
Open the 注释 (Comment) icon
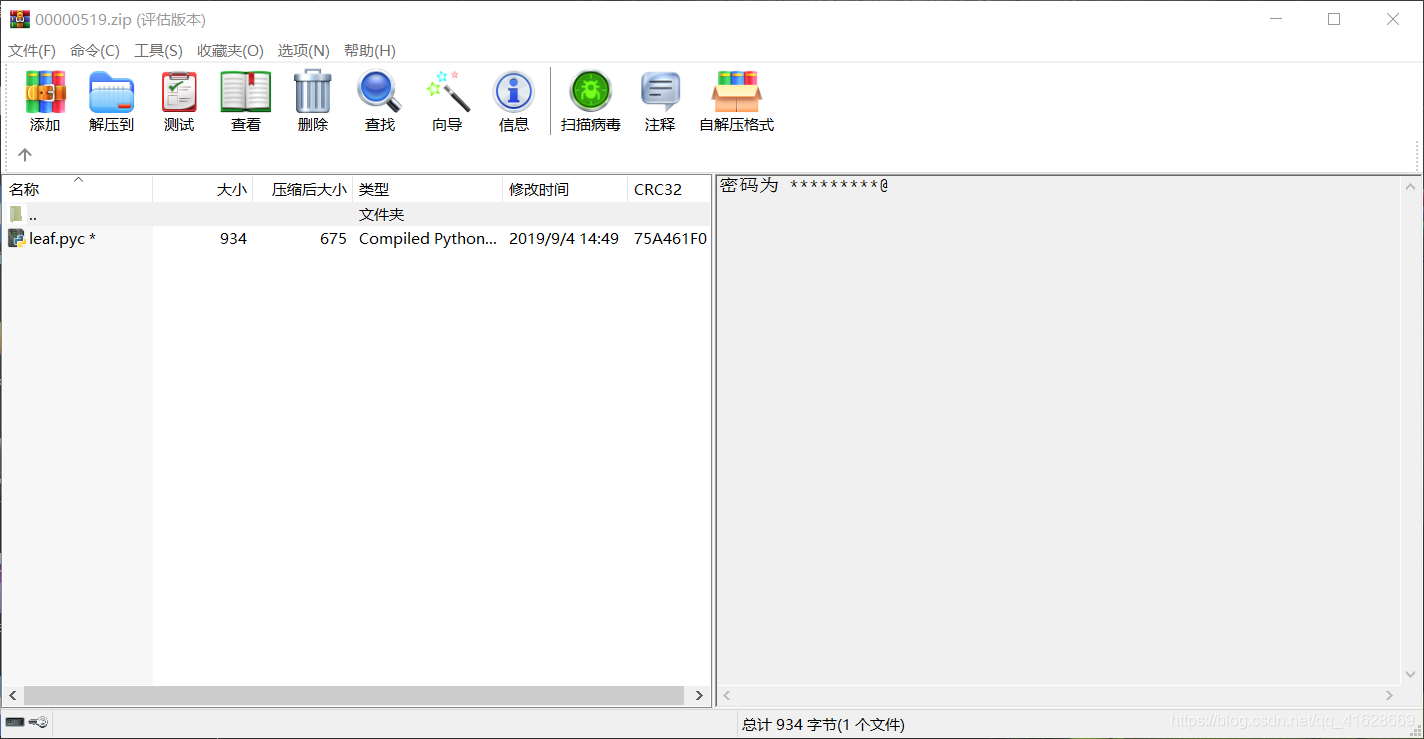pos(660,92)
